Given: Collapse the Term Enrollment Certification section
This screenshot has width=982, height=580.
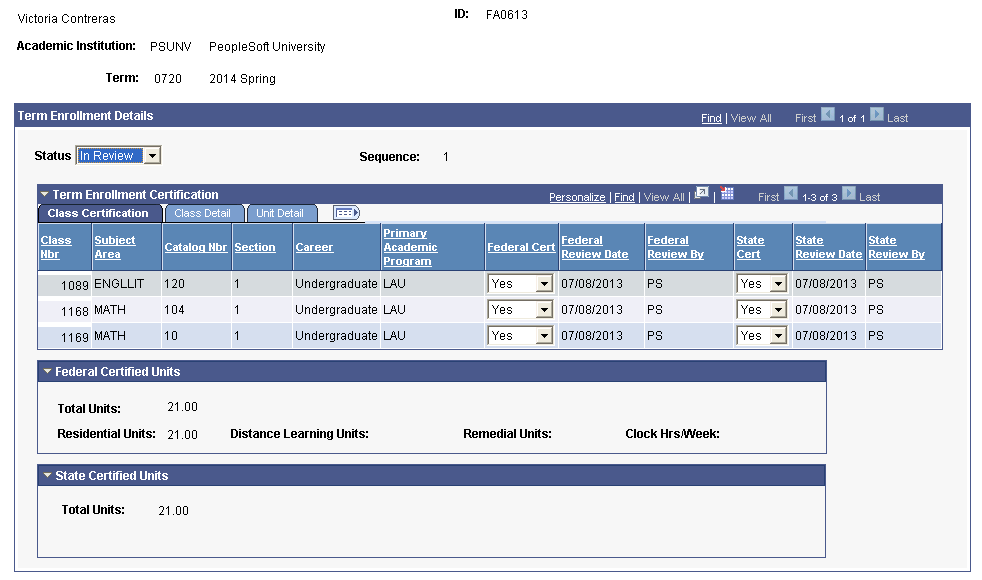Looking at the screenshot, I should tap(44, 194).
